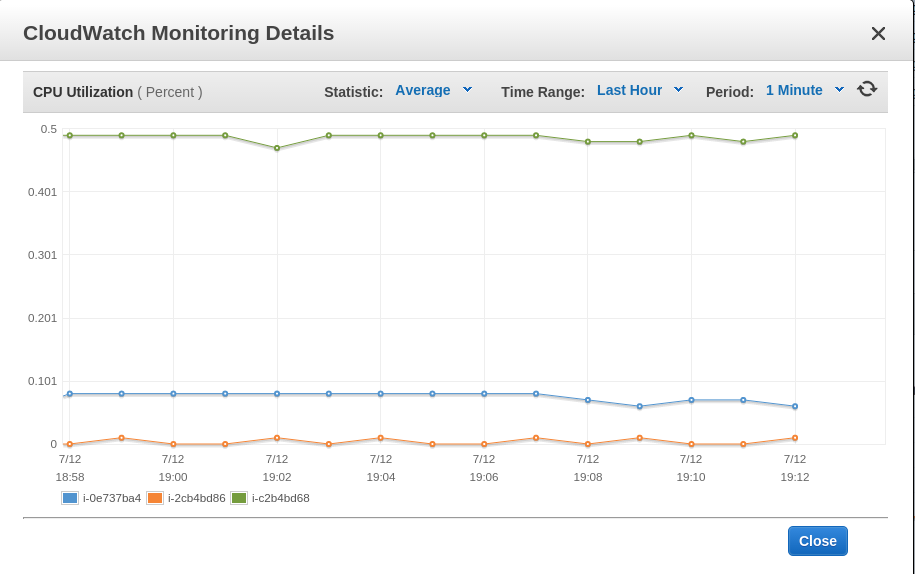Click orange data point at 19:12
915x574 pixels.
795,438
